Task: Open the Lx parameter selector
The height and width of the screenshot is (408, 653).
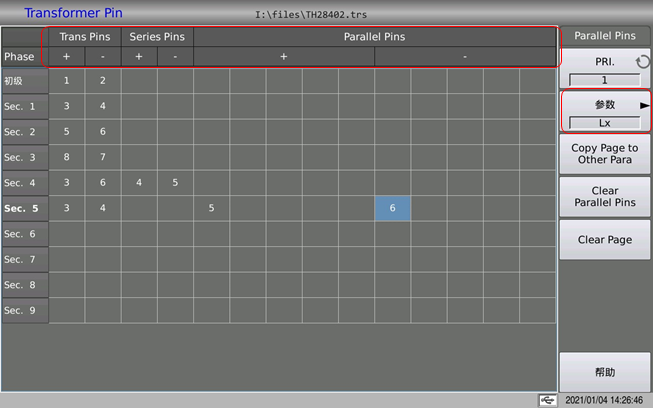Action: (x=604, y=123)
